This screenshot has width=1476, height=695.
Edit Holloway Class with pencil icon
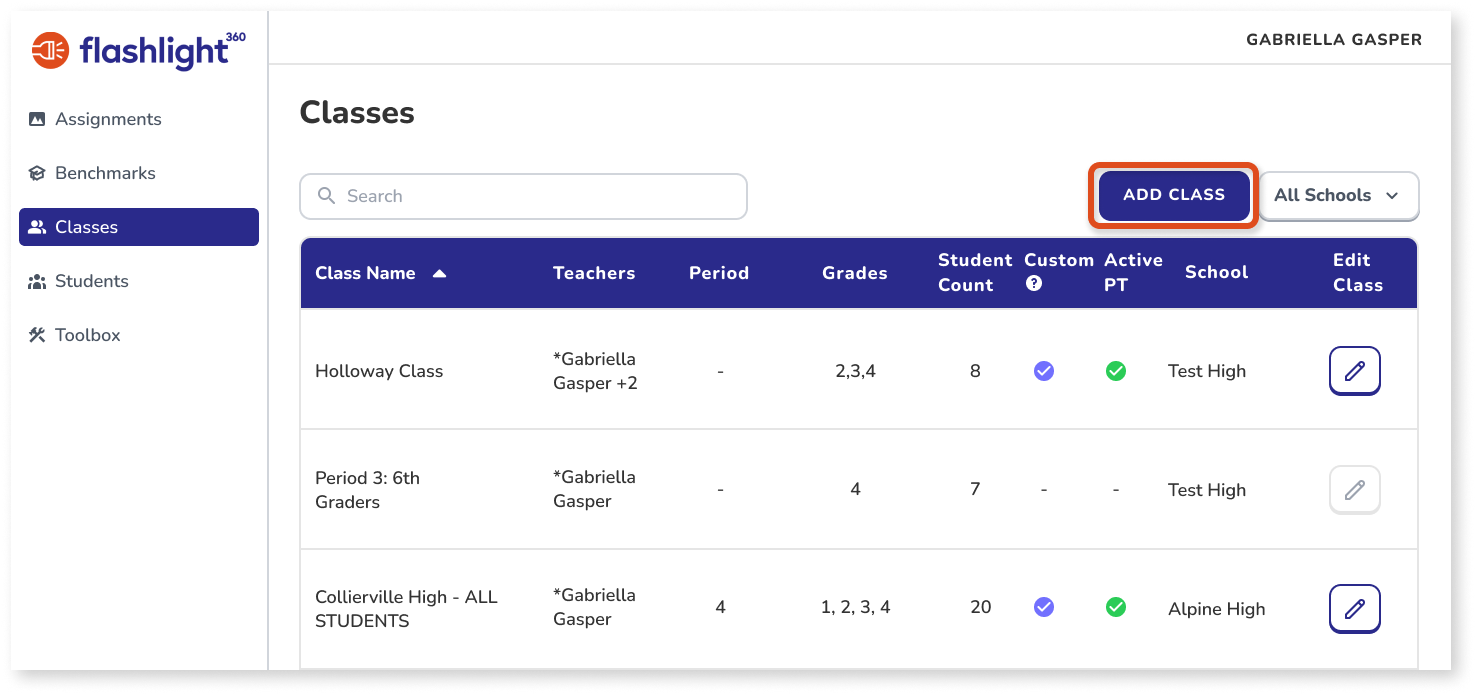point(1354,371)
